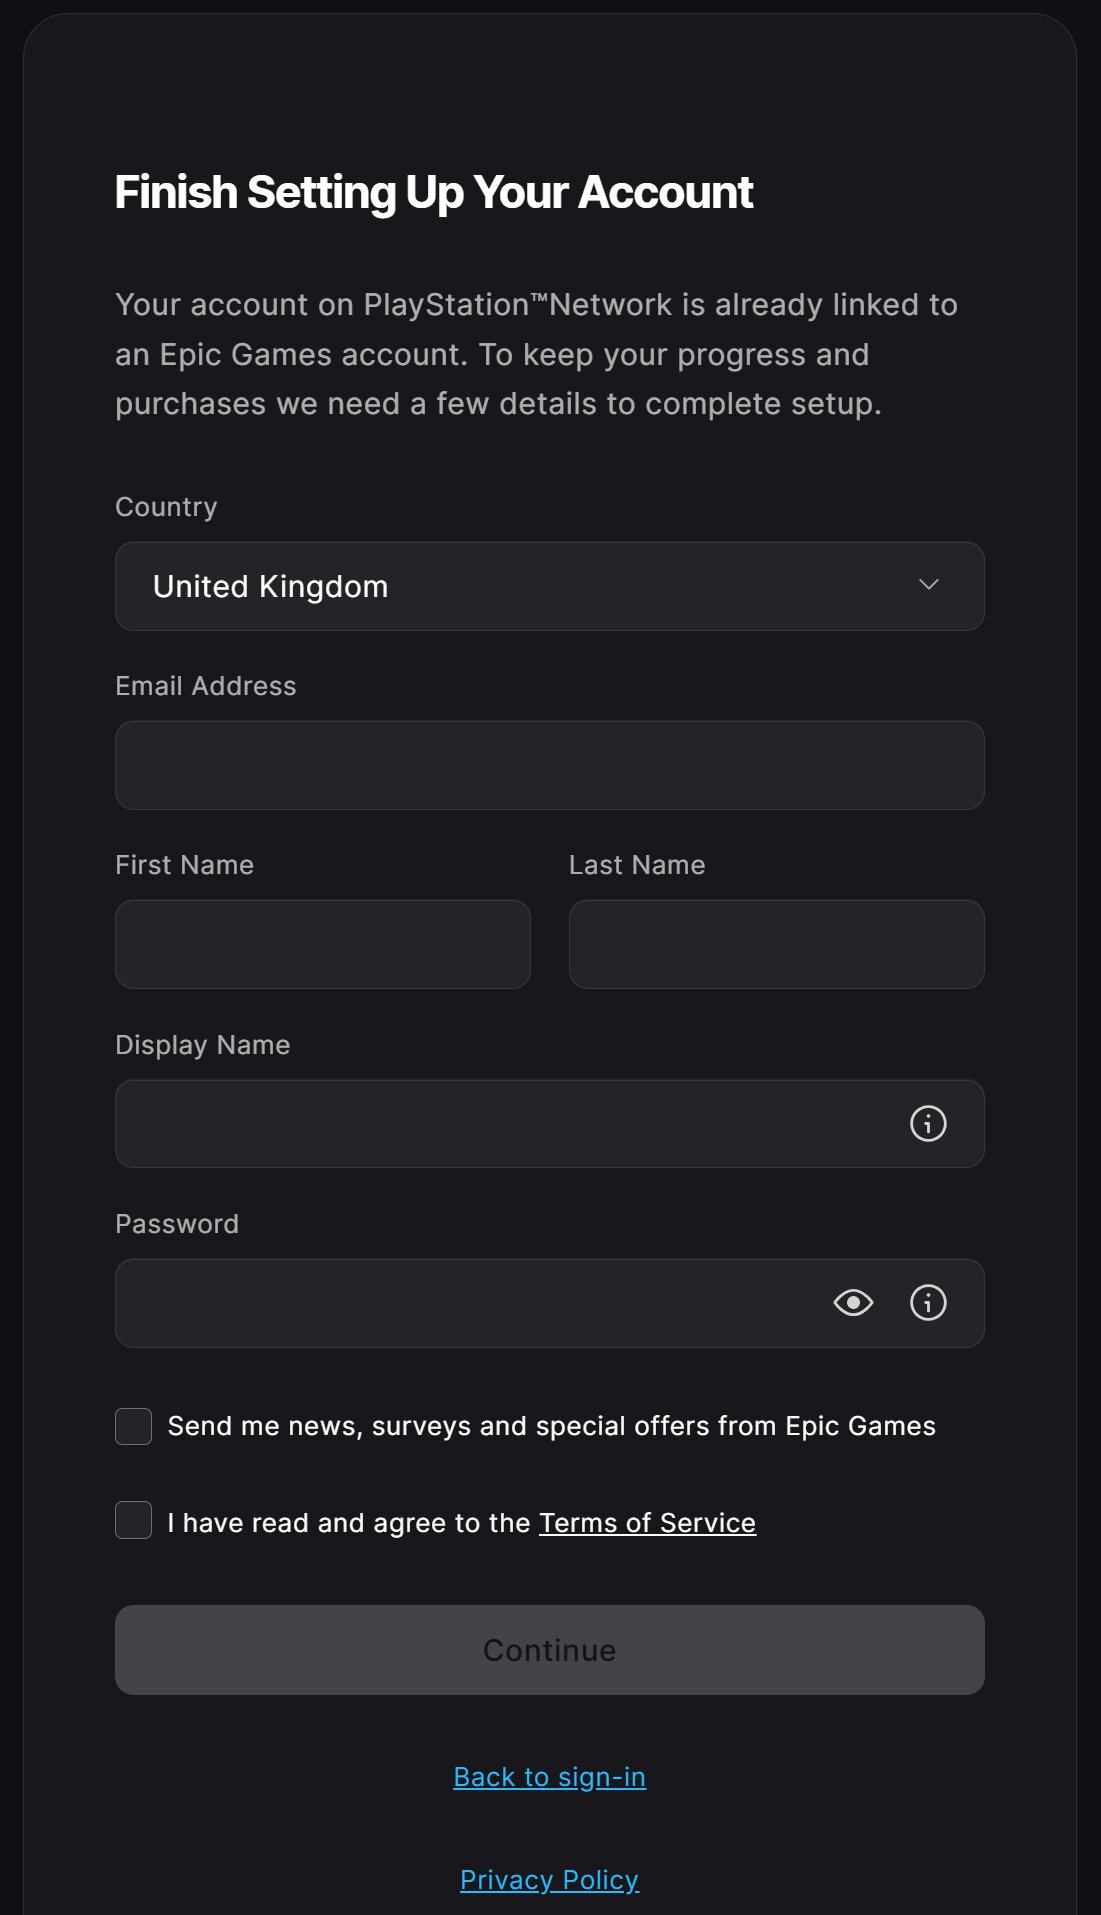Image resolution: width=1101 pixels, height=1915 pixels.
Task: Click the "I have read and agree" text
Action: (x=348, y=1522)
